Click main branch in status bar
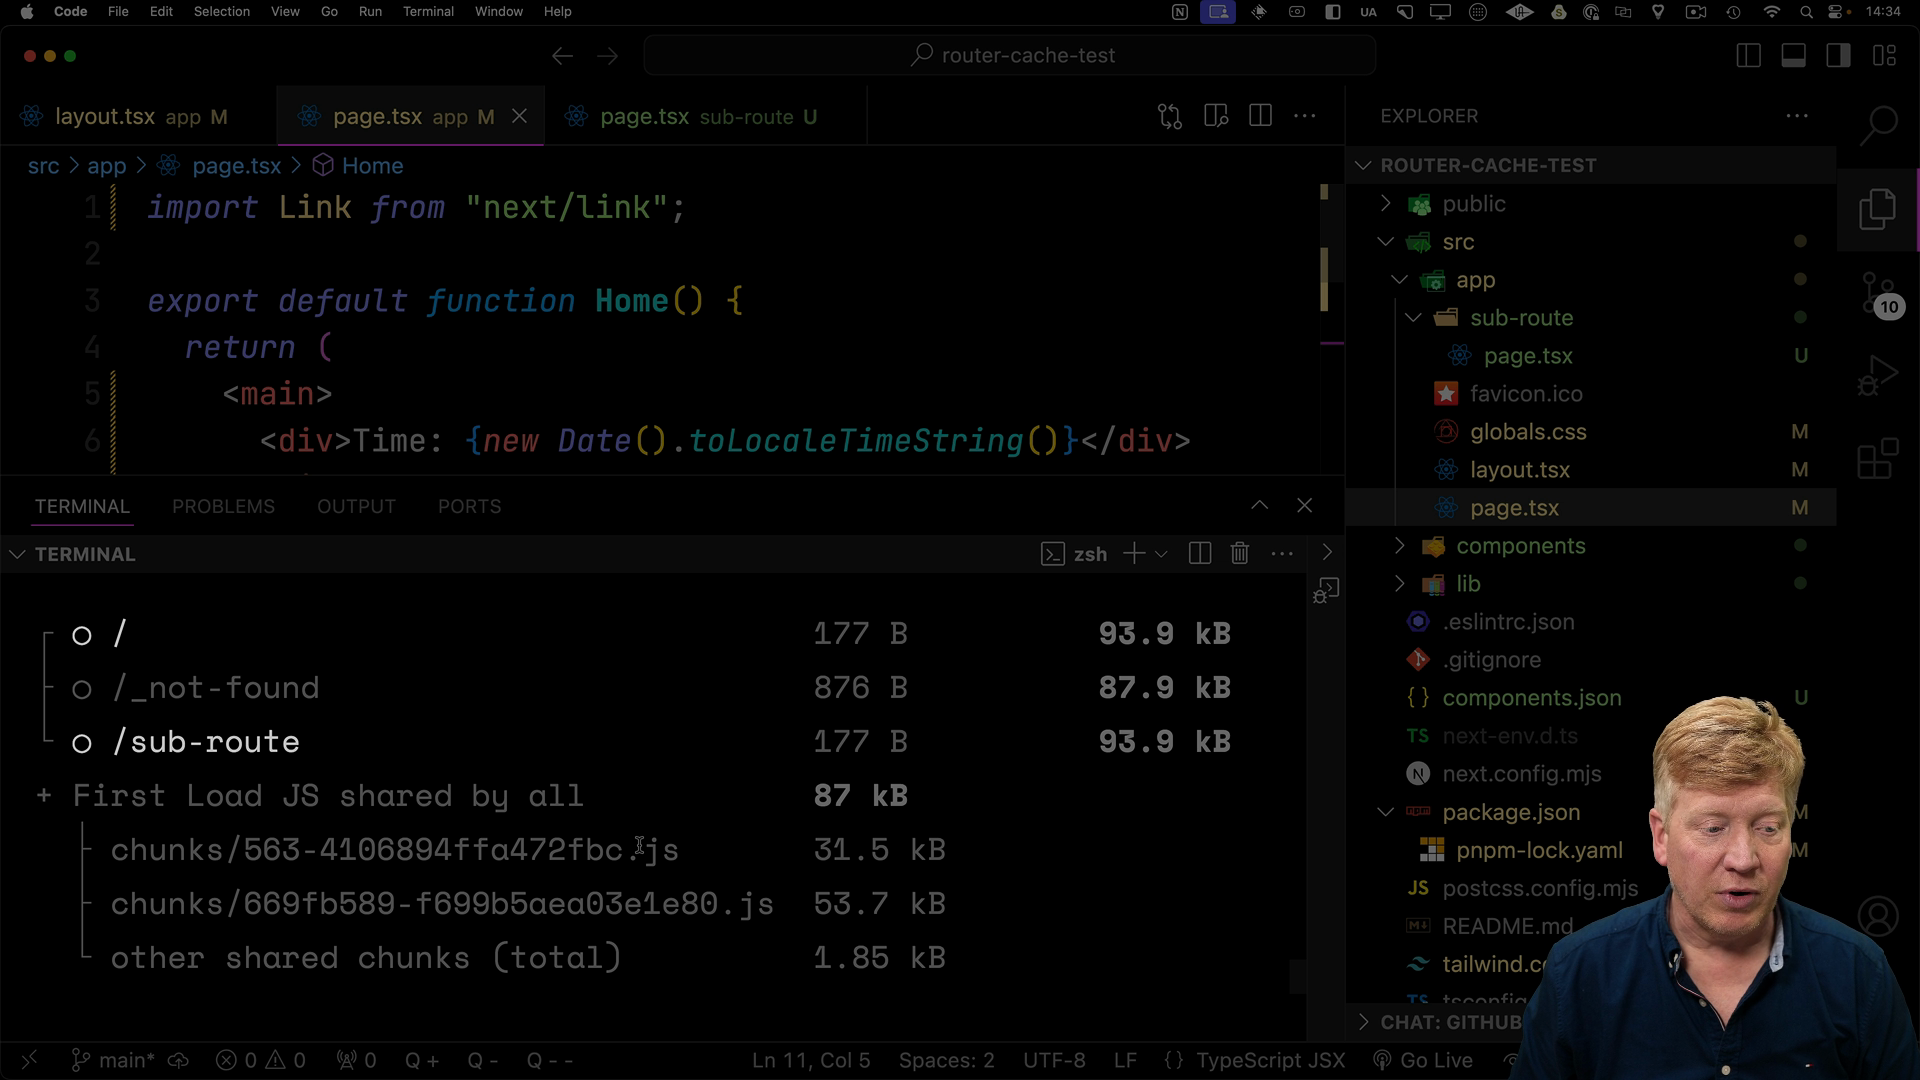This screenshot has width=1920, height=1080. tap(112, 1060)
